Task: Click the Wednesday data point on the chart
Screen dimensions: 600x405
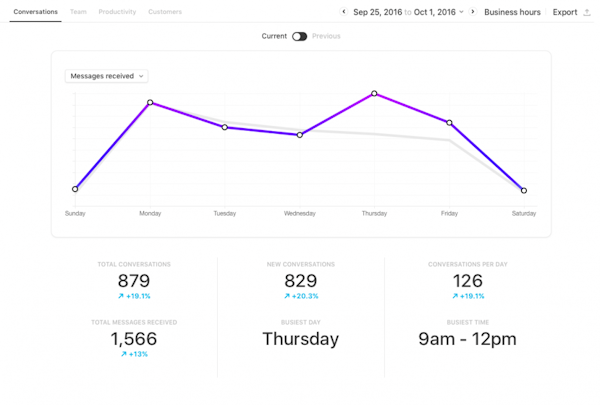Action: click(x=300, y=135)
